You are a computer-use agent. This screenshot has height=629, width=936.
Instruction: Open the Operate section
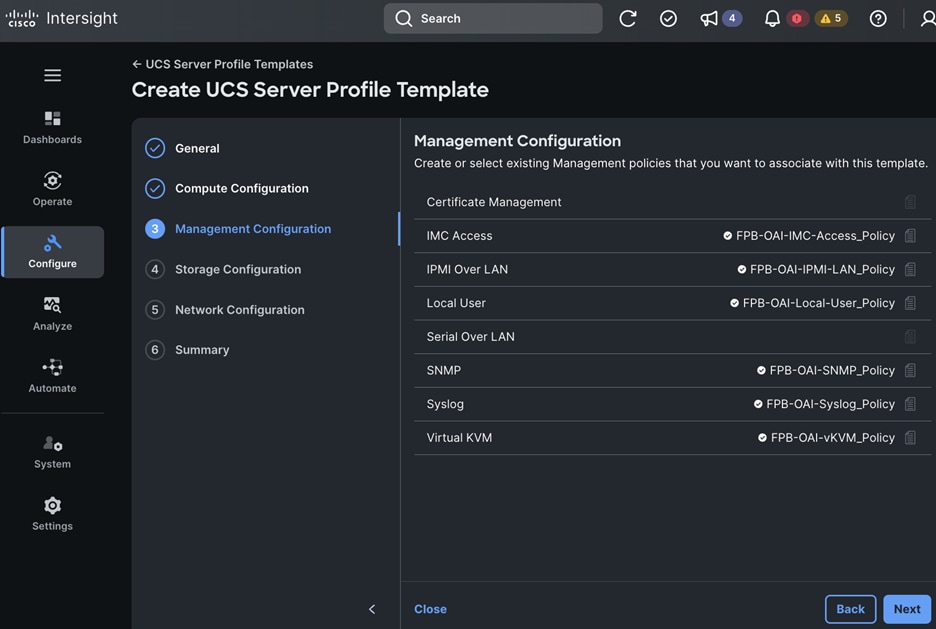pyautogui.click(x=53, y=190)
